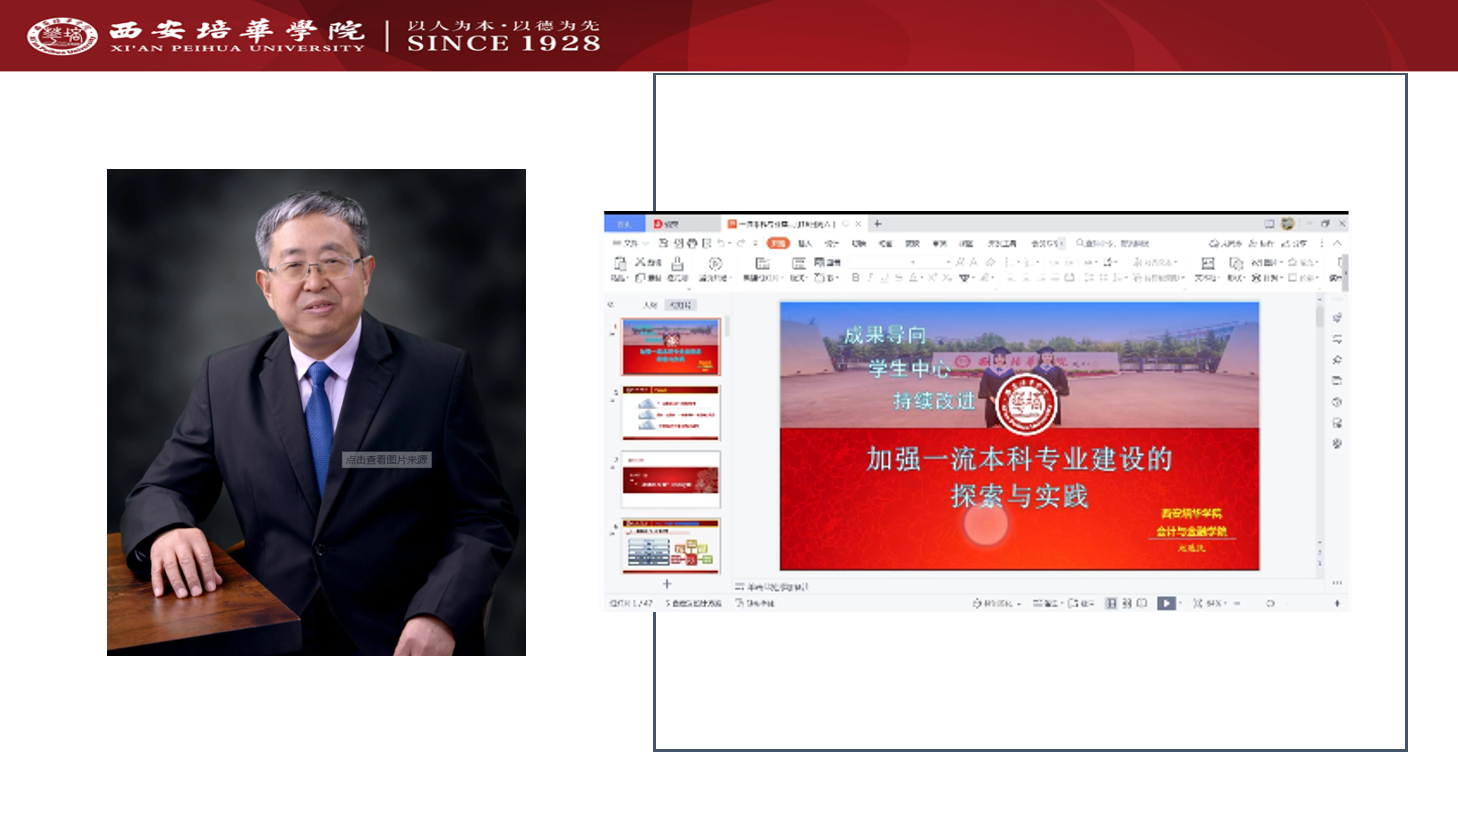Switch to normal view in status bar

coord(1110,603)
